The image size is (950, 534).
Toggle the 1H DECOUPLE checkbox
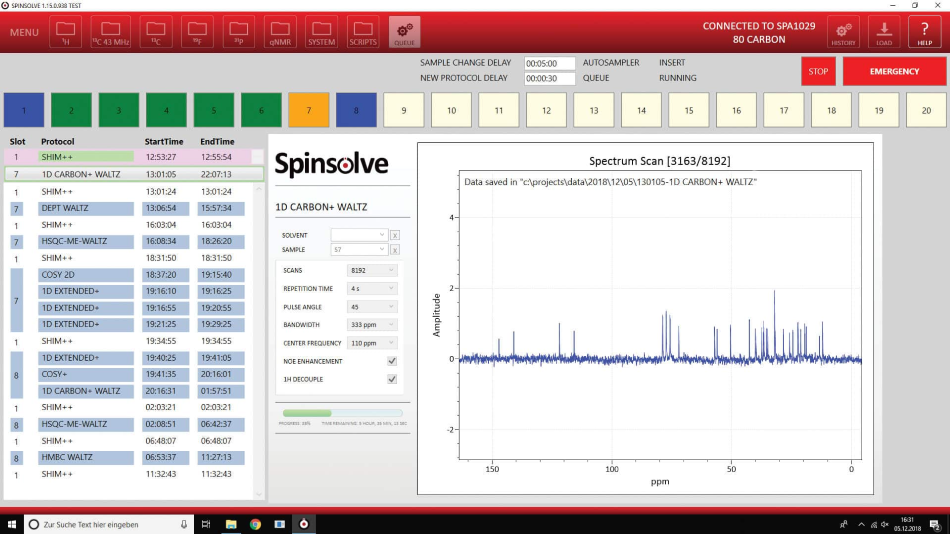pyautogui.click(x=392, y=379)
